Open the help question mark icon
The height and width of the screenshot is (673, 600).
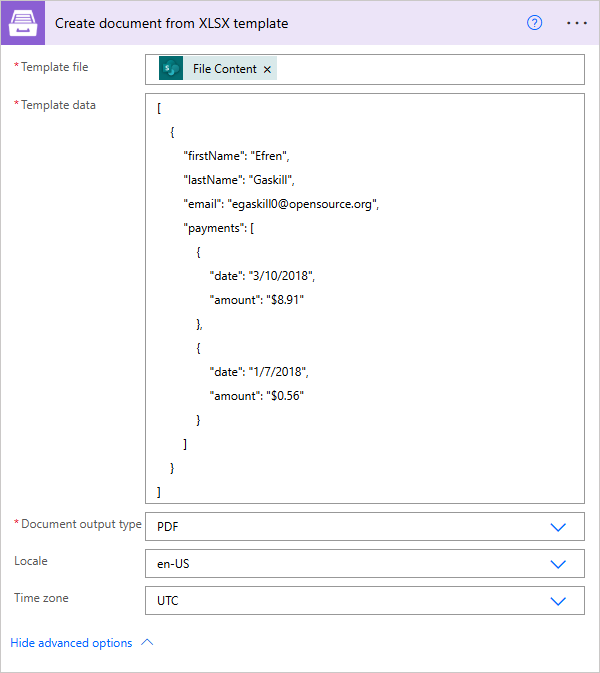tap(534, 23)
